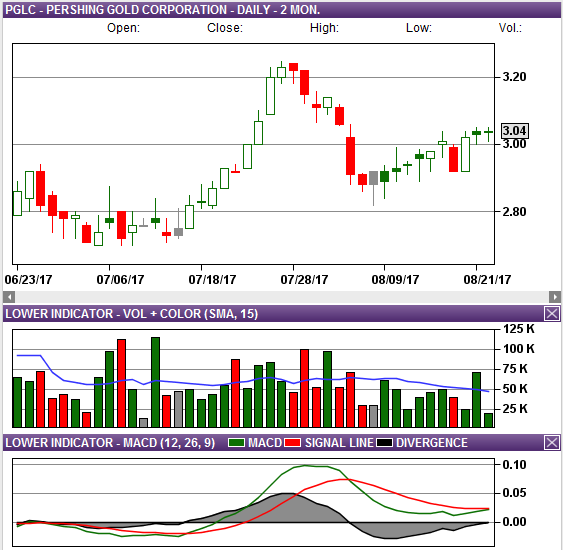563x550 pixels.
Task: Click the 50 K volume axis label
Action: (515, 389)
